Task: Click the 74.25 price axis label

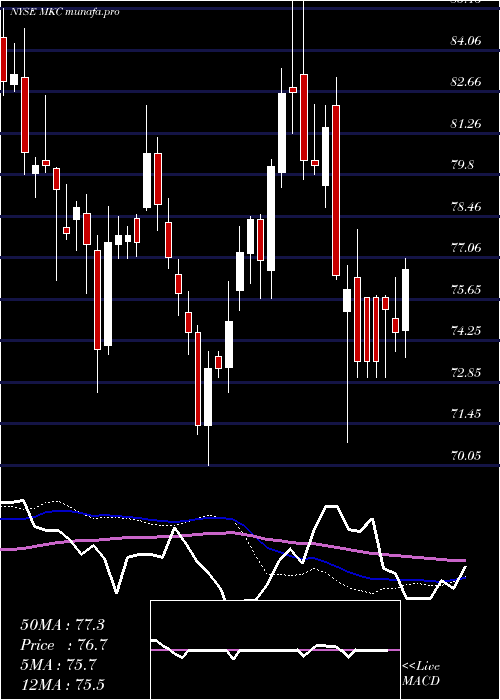Action: [466, 331]
